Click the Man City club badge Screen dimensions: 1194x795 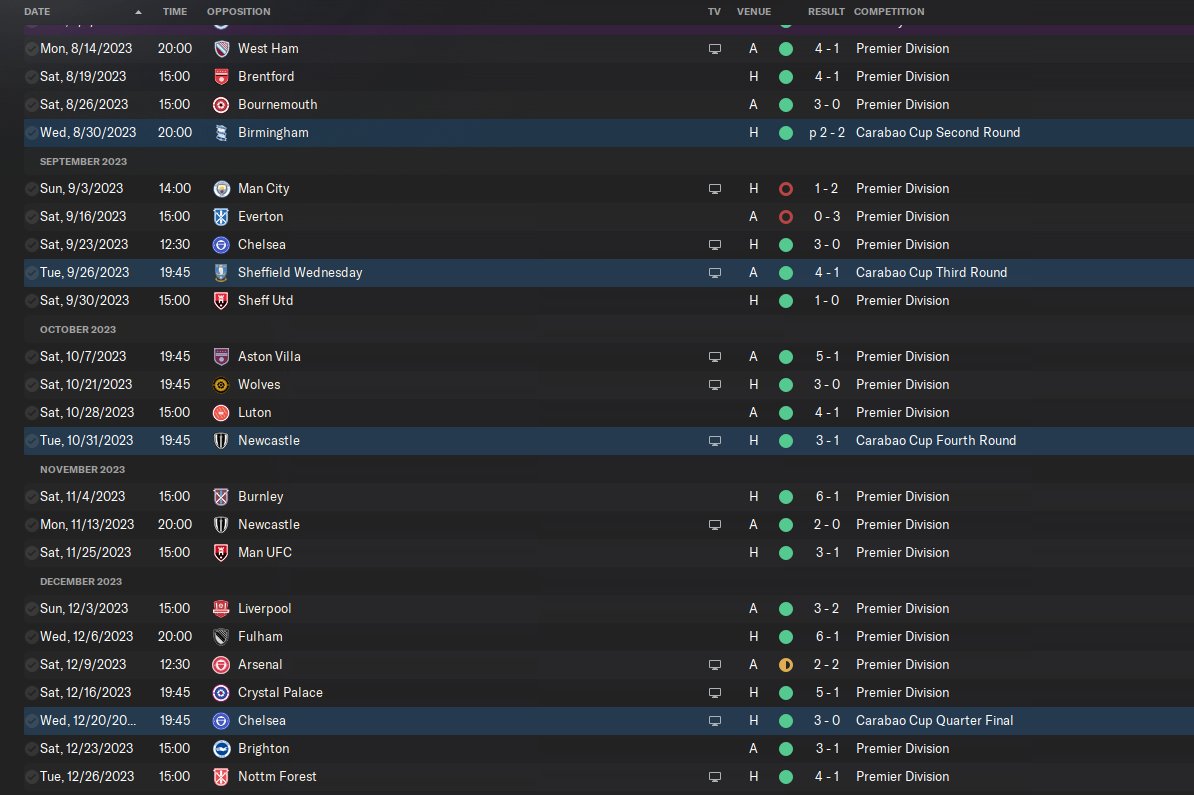point(221,189)
